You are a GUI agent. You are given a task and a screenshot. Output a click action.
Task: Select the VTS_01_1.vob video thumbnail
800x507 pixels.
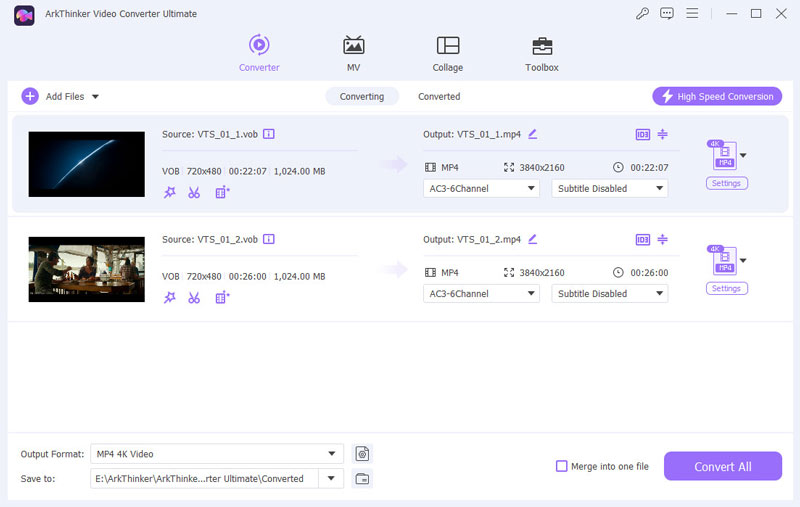coord(87,164)
